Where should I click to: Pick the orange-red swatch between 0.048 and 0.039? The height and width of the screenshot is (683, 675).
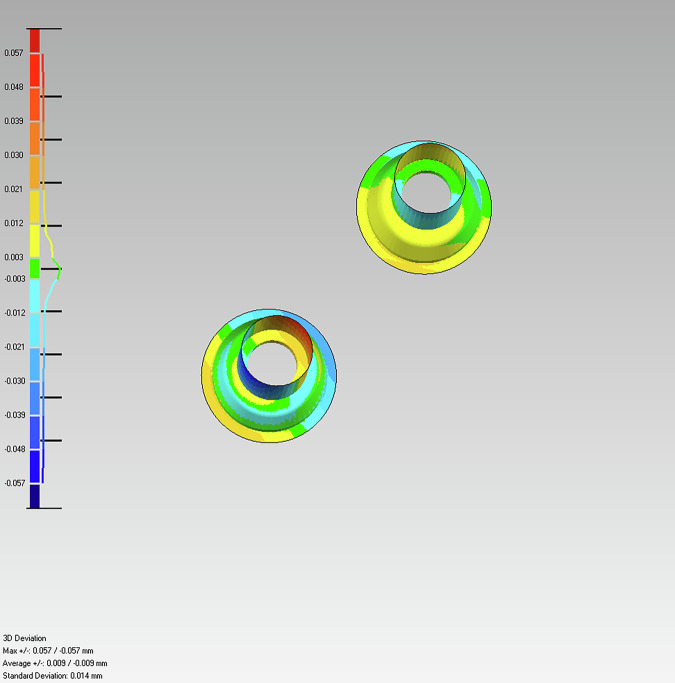click(35, 105)
